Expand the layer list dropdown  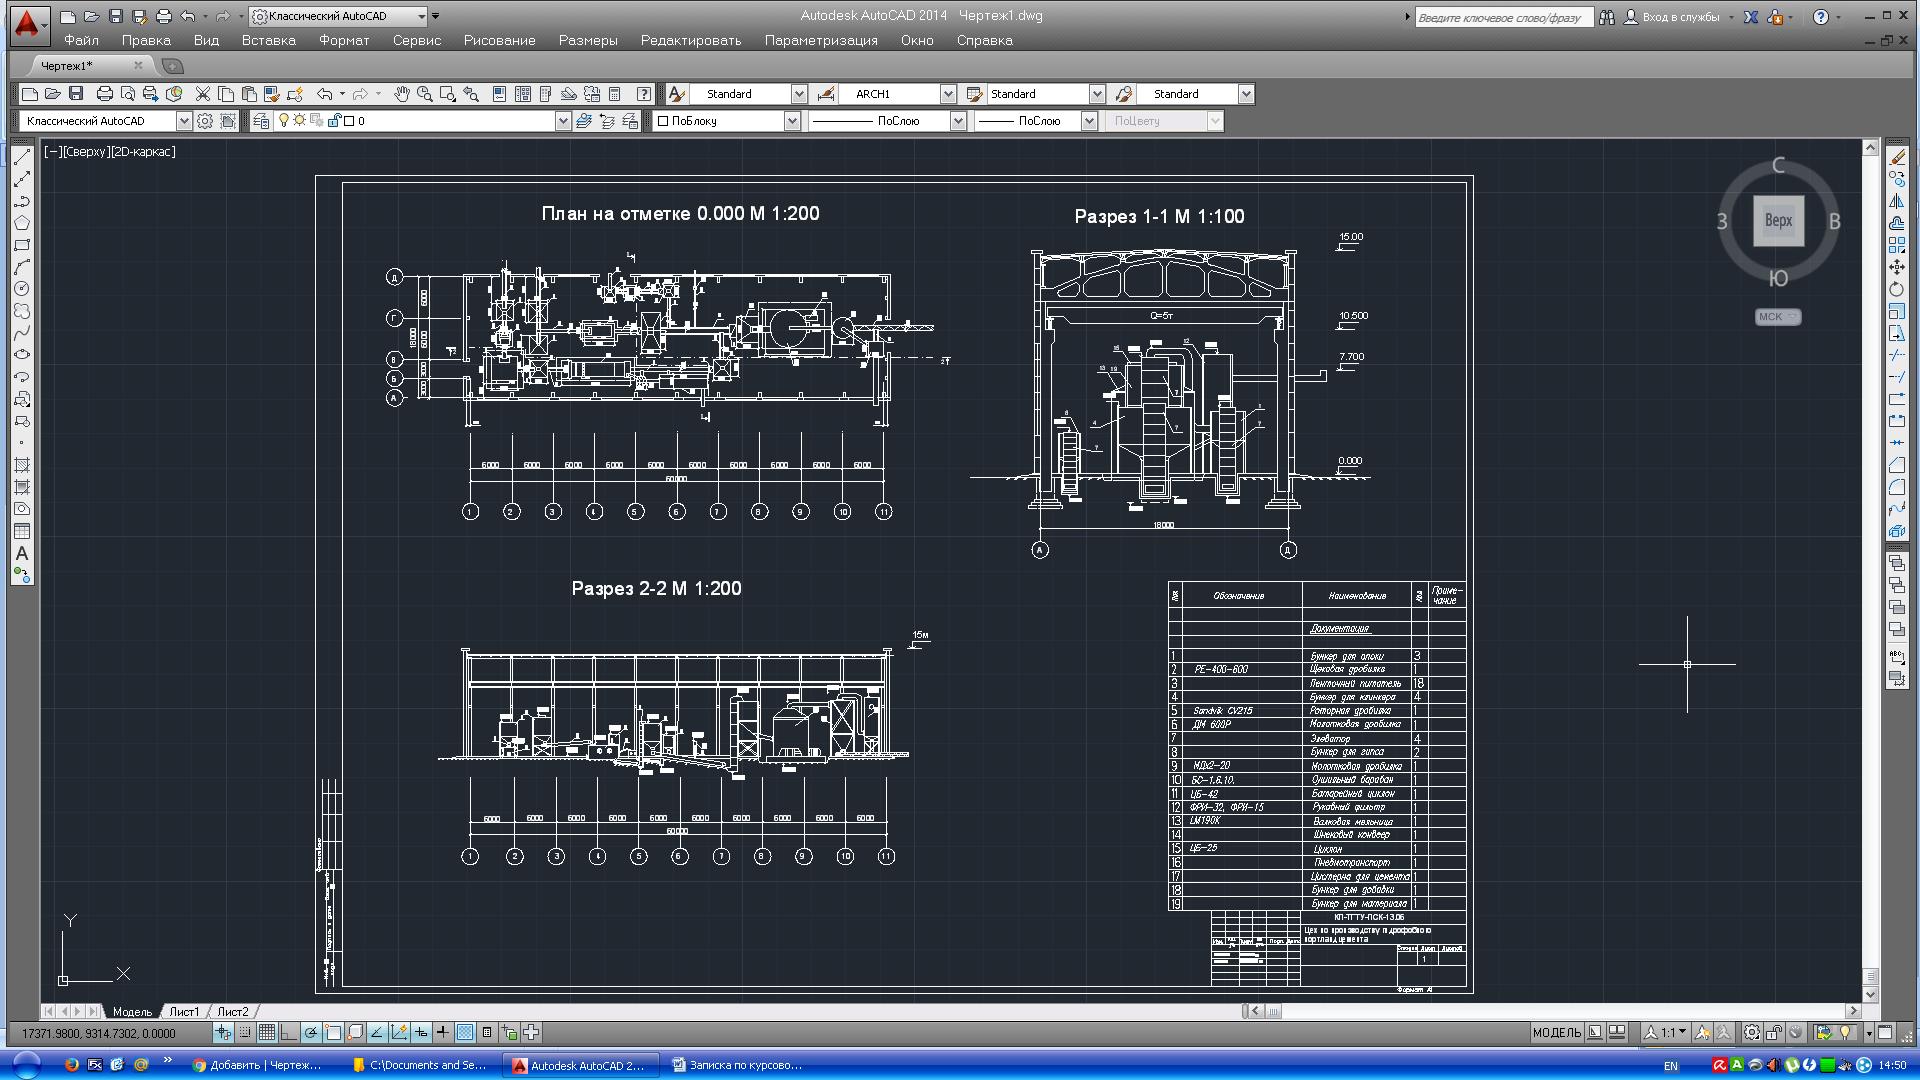tap(562, 121)
